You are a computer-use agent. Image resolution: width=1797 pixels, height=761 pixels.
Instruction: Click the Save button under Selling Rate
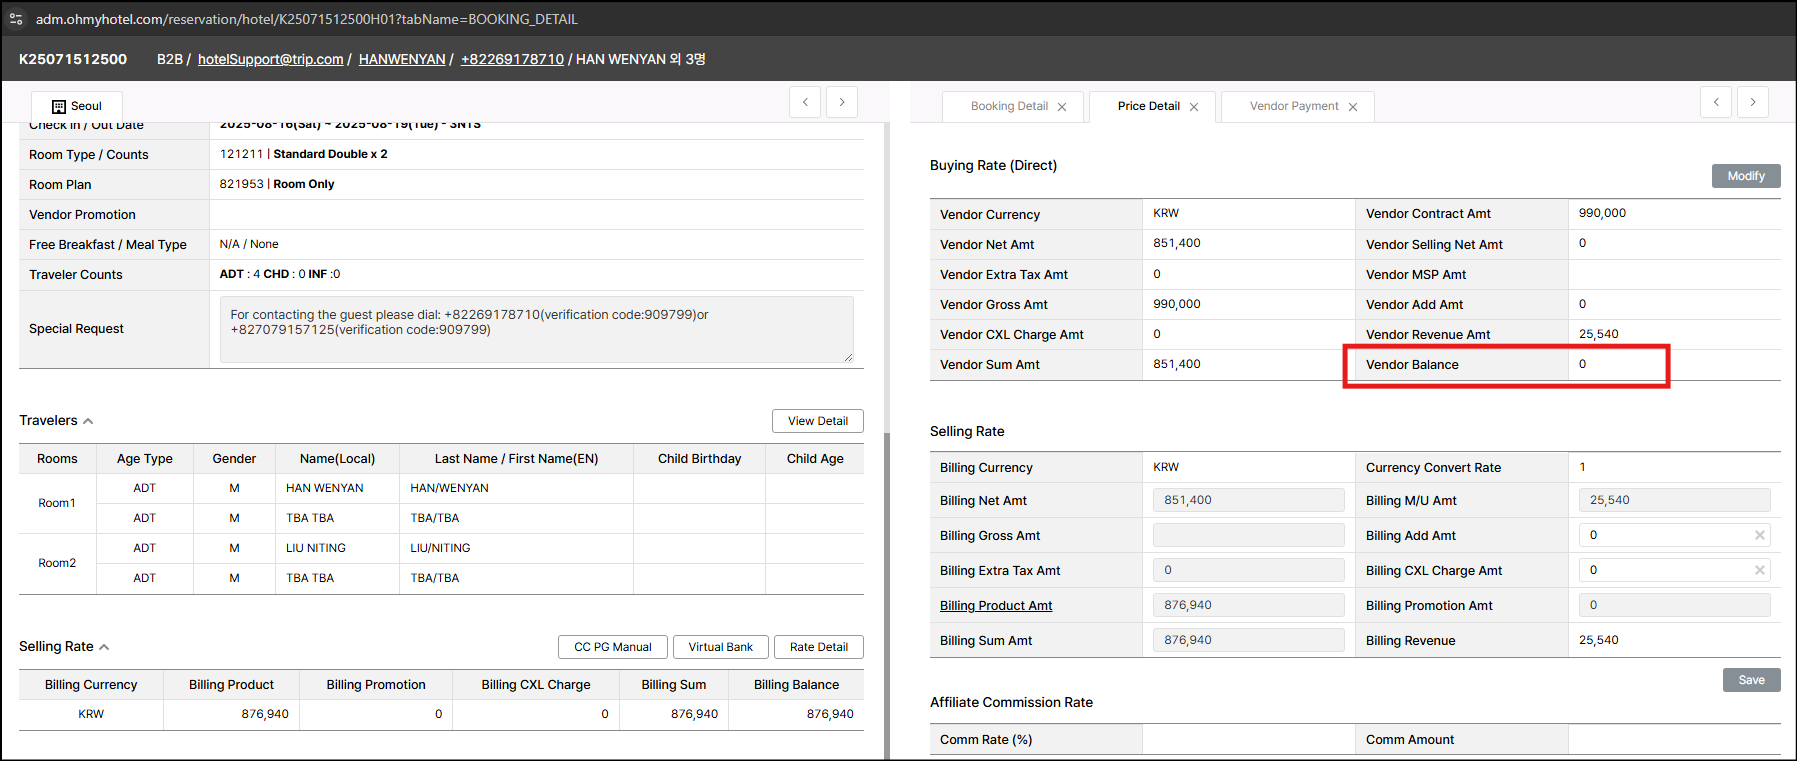[x=1751, y=680]
